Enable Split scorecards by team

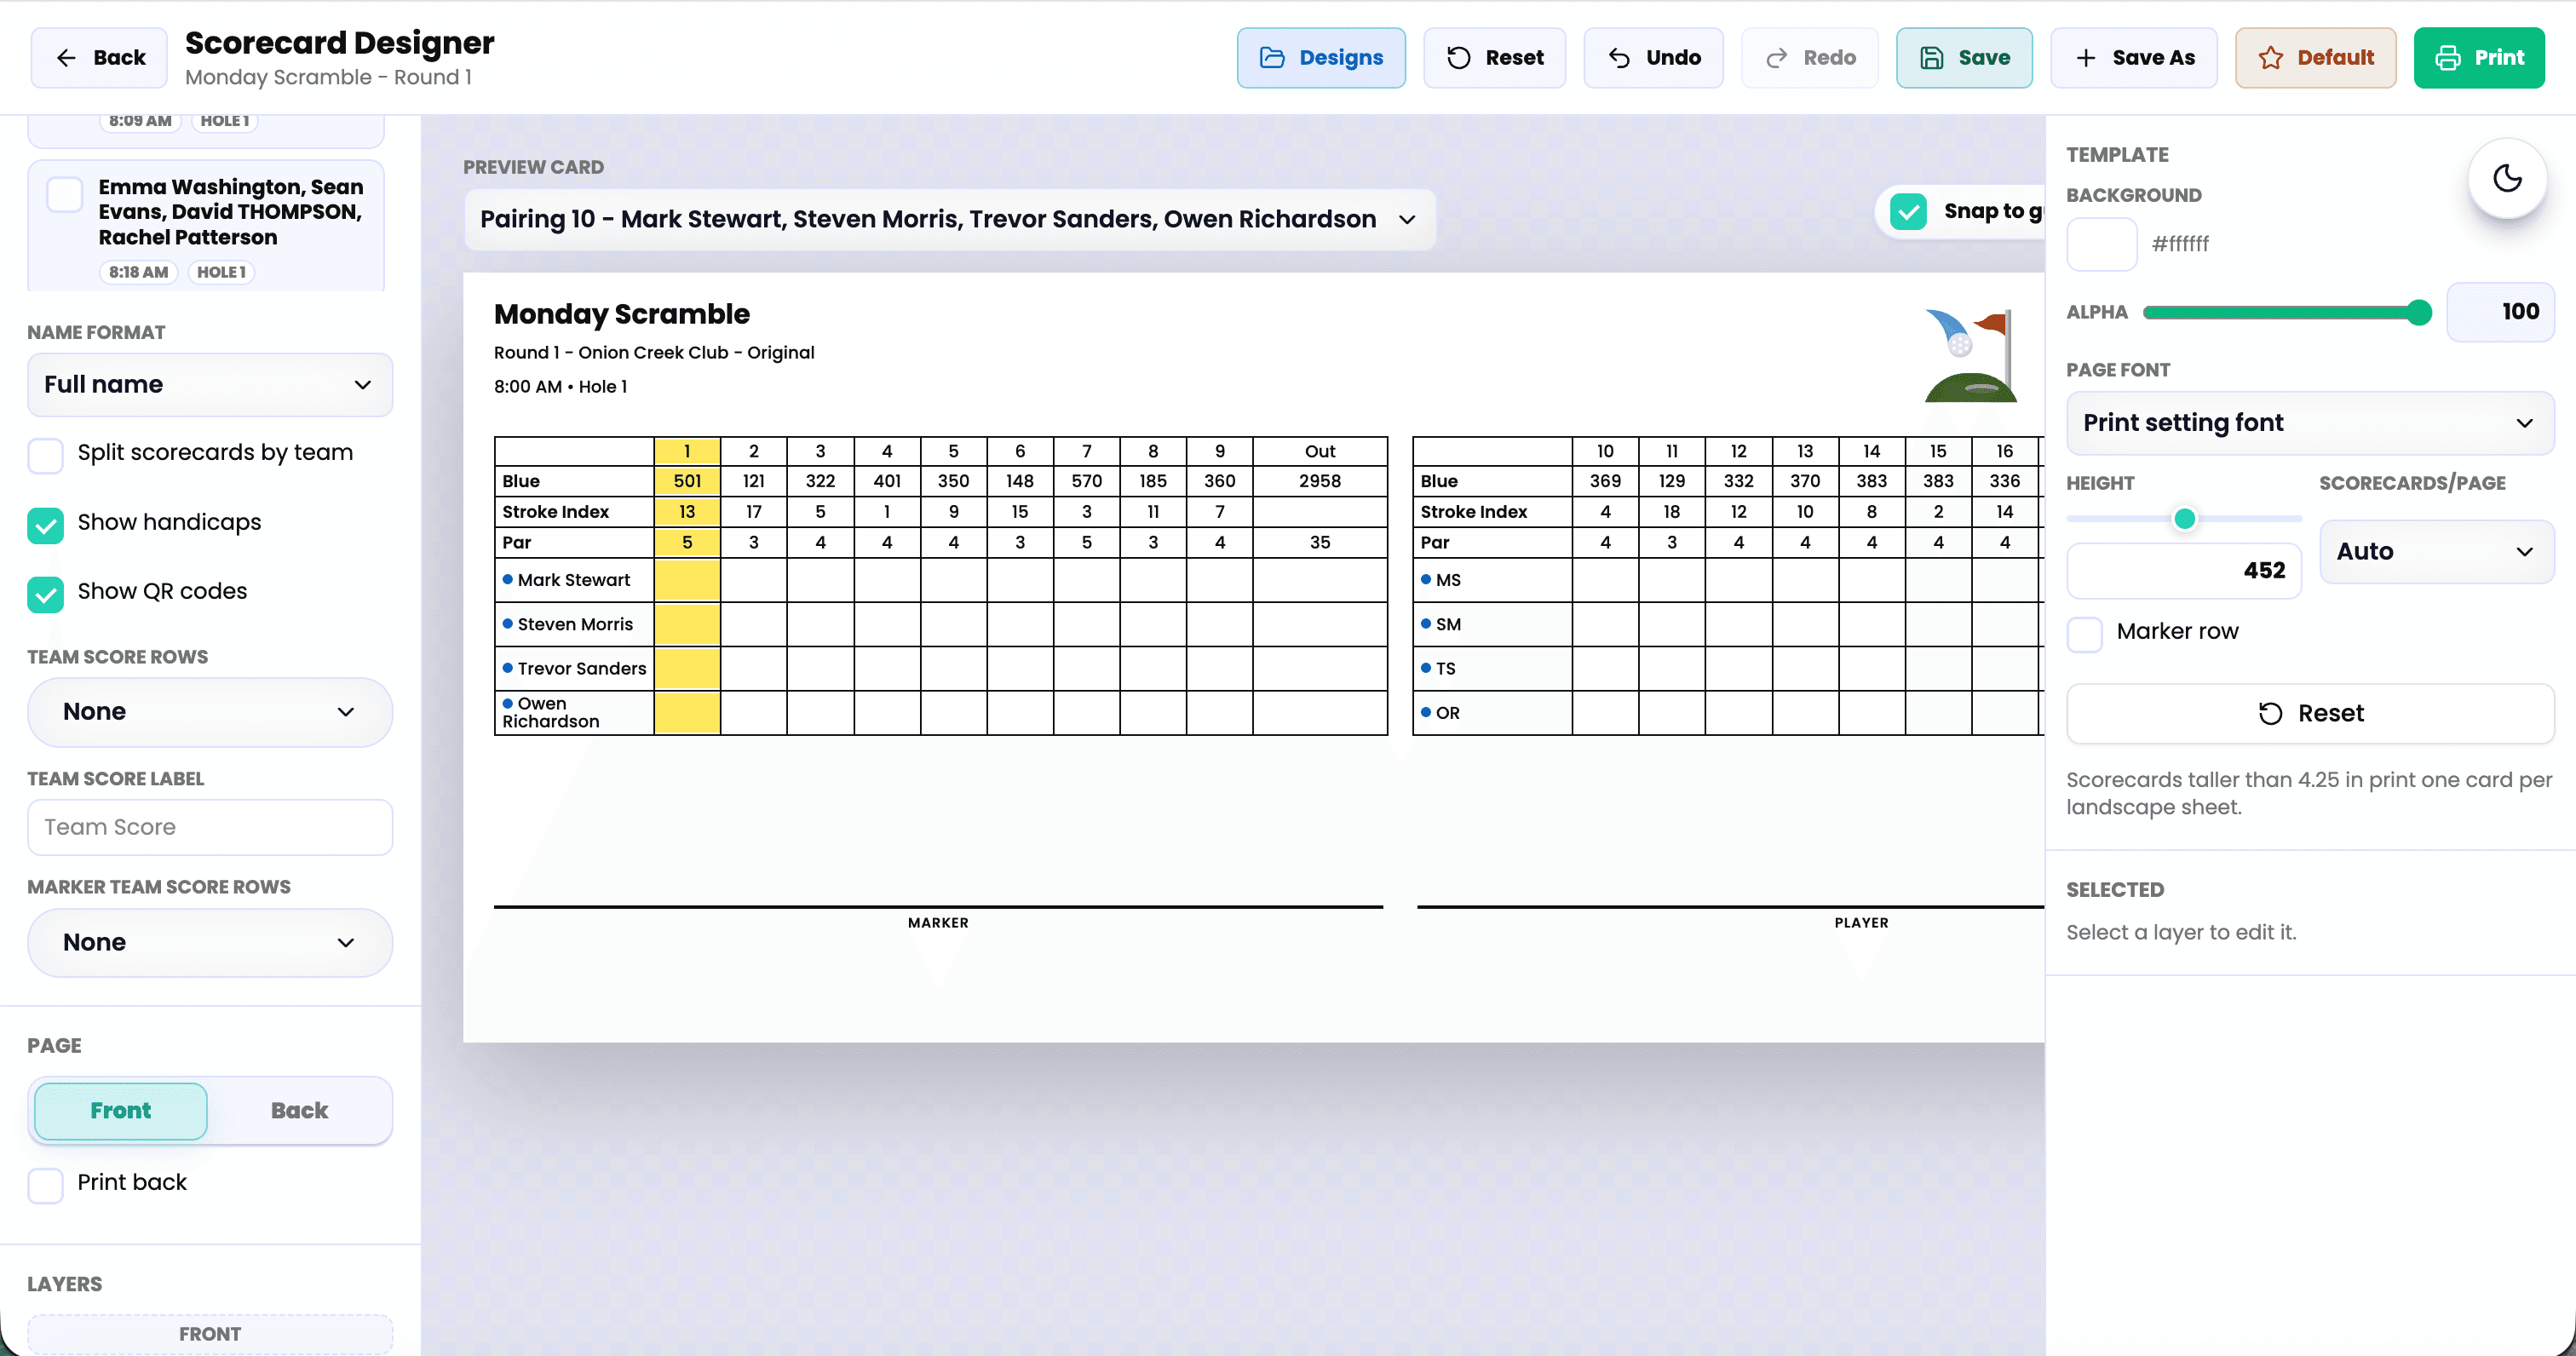[45, 455]
